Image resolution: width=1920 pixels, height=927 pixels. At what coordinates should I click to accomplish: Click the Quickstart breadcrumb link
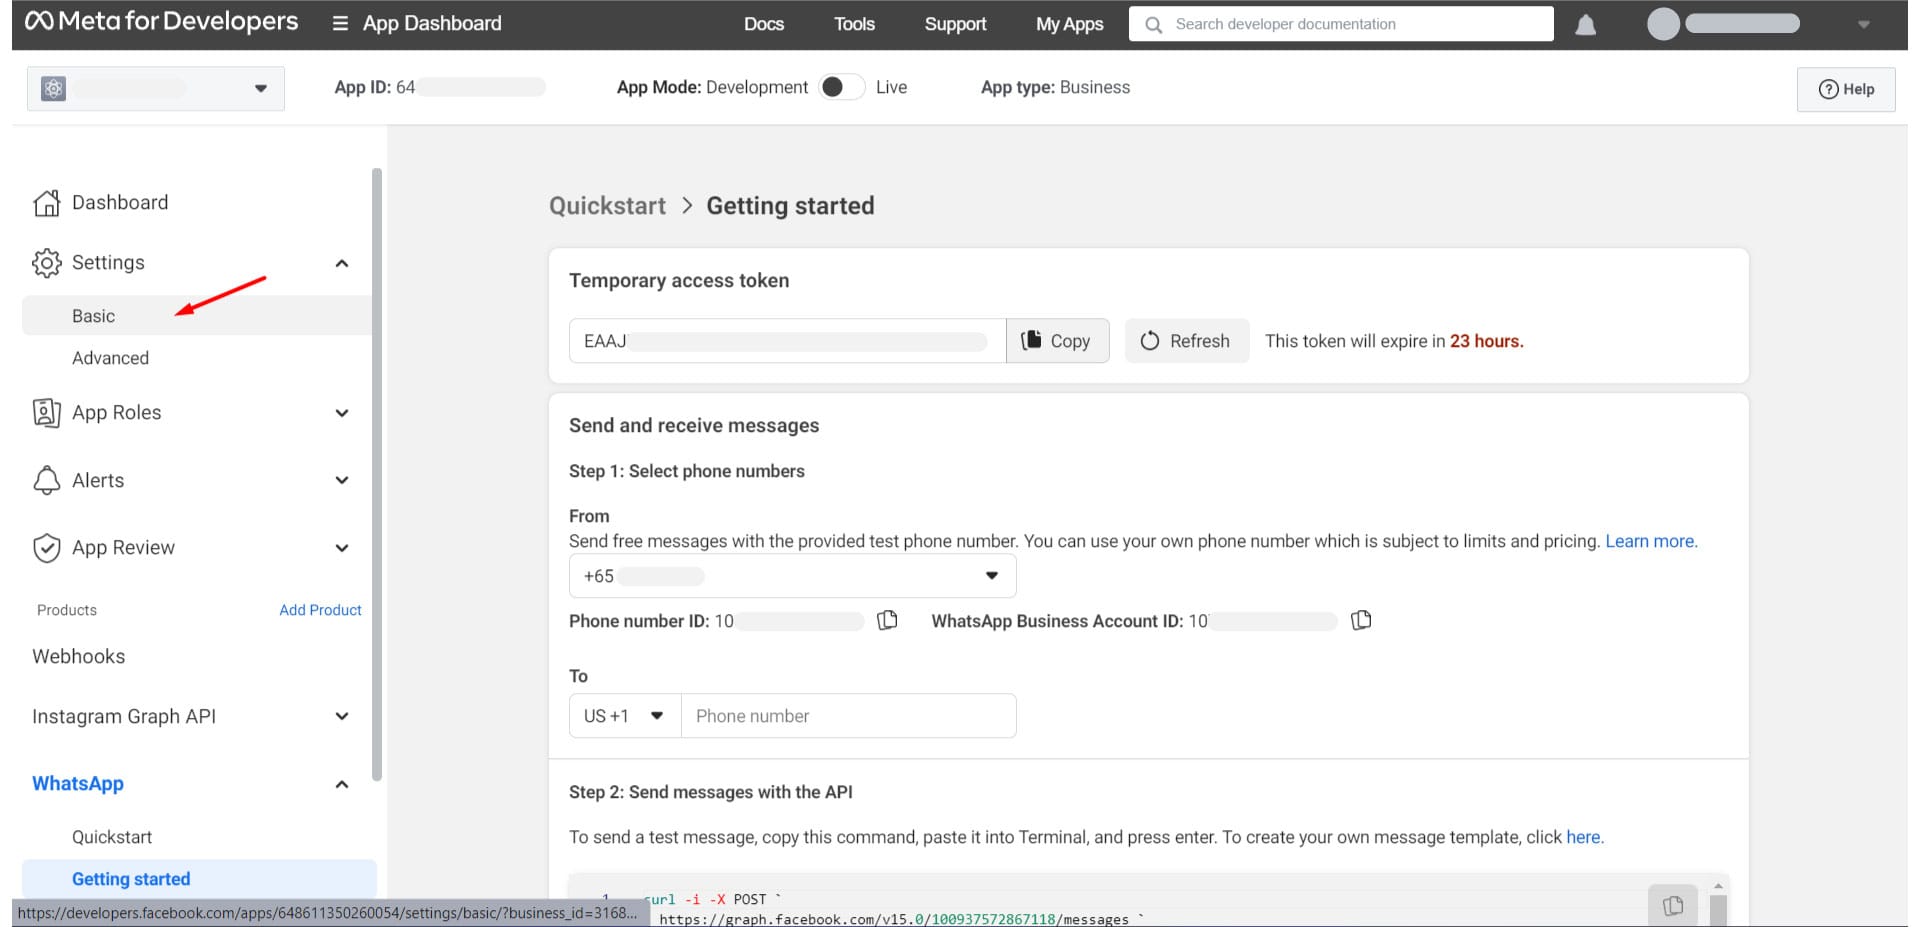(607, 206)
